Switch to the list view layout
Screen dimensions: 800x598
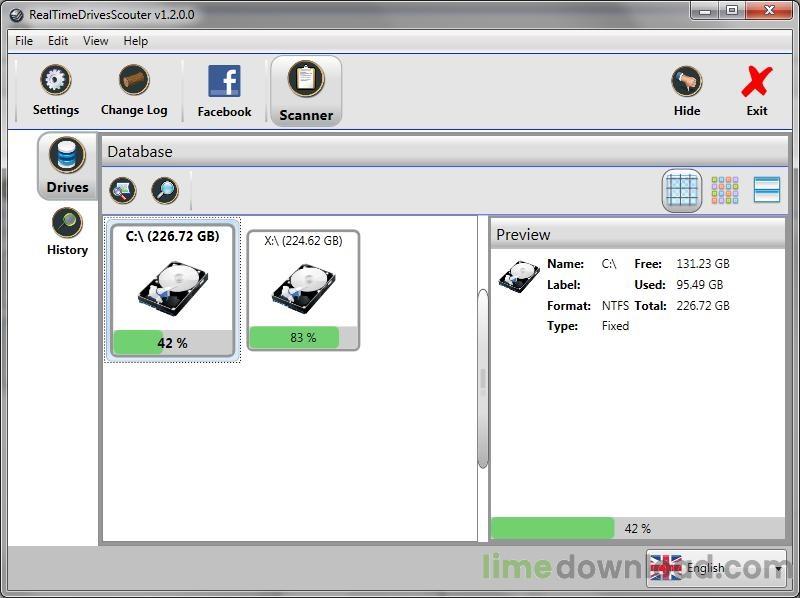coord(766,190)
